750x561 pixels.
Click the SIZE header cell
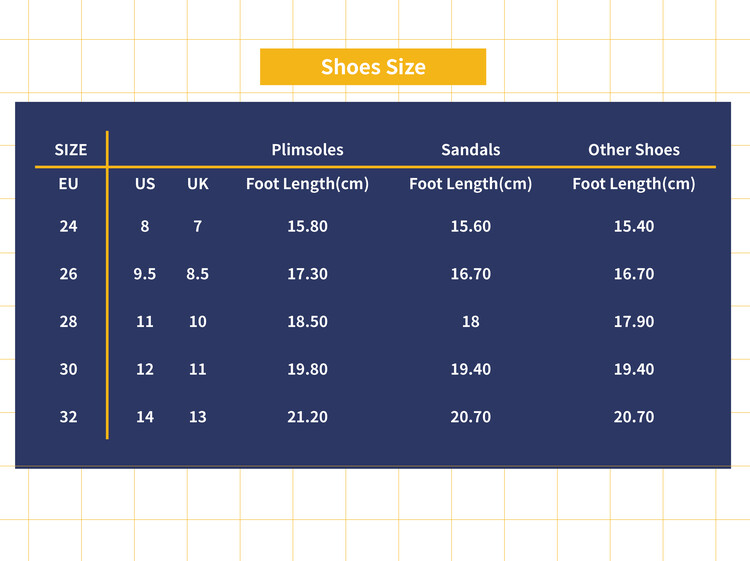coord(70,150)
